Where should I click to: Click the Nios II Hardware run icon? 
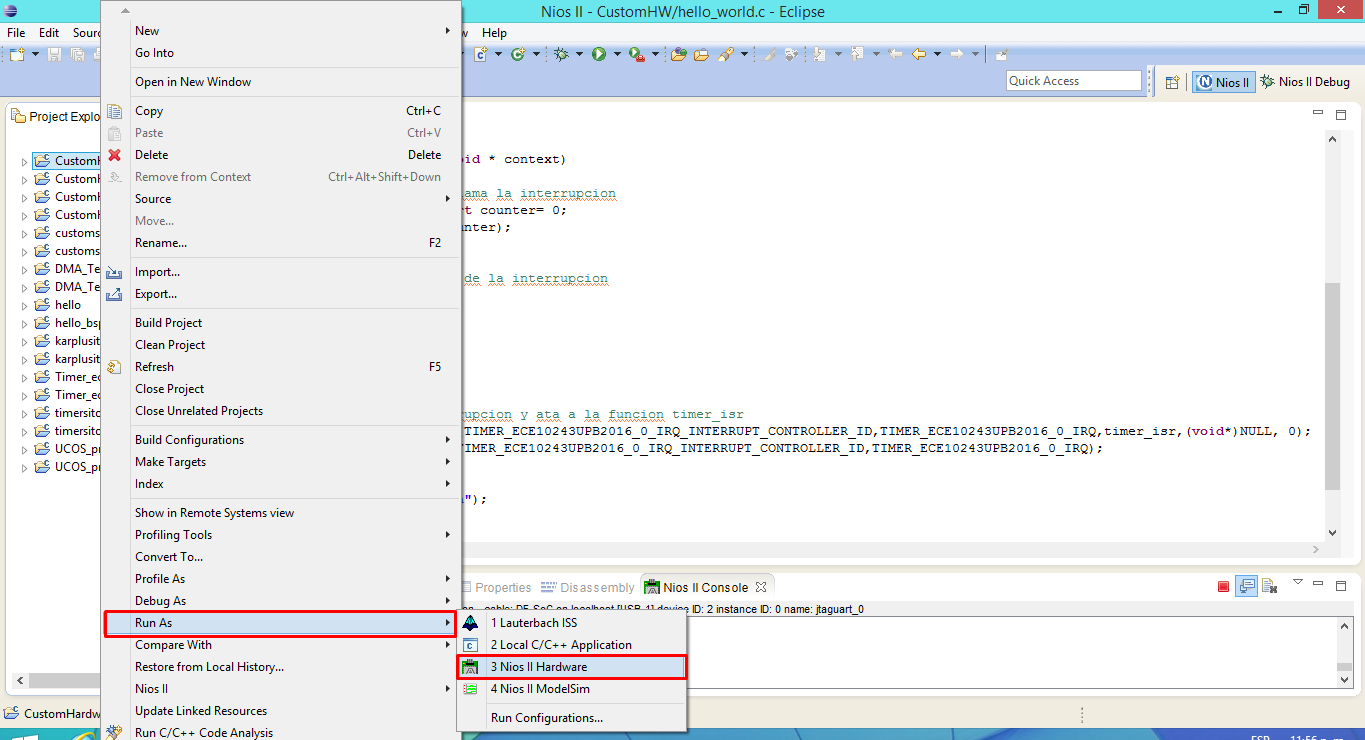coord(470,667)
